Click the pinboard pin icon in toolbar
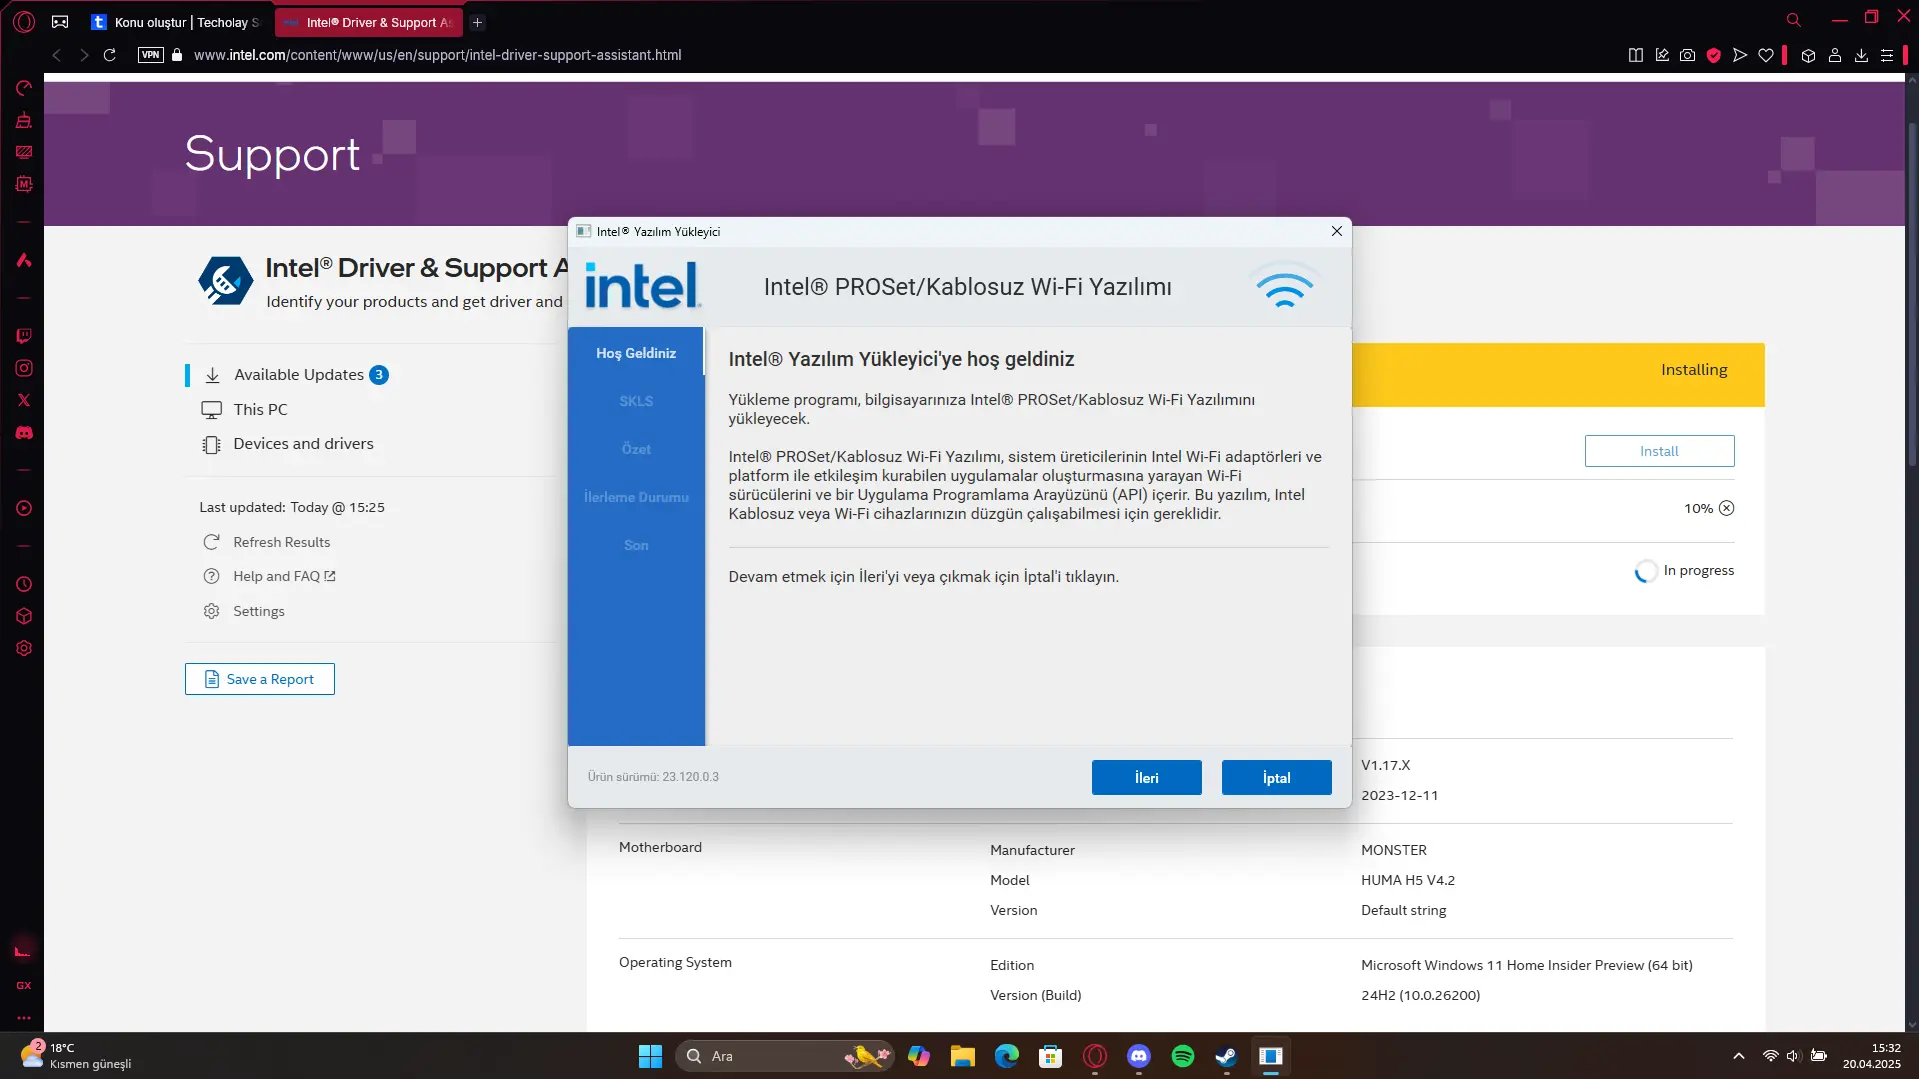 point(1662,55)
